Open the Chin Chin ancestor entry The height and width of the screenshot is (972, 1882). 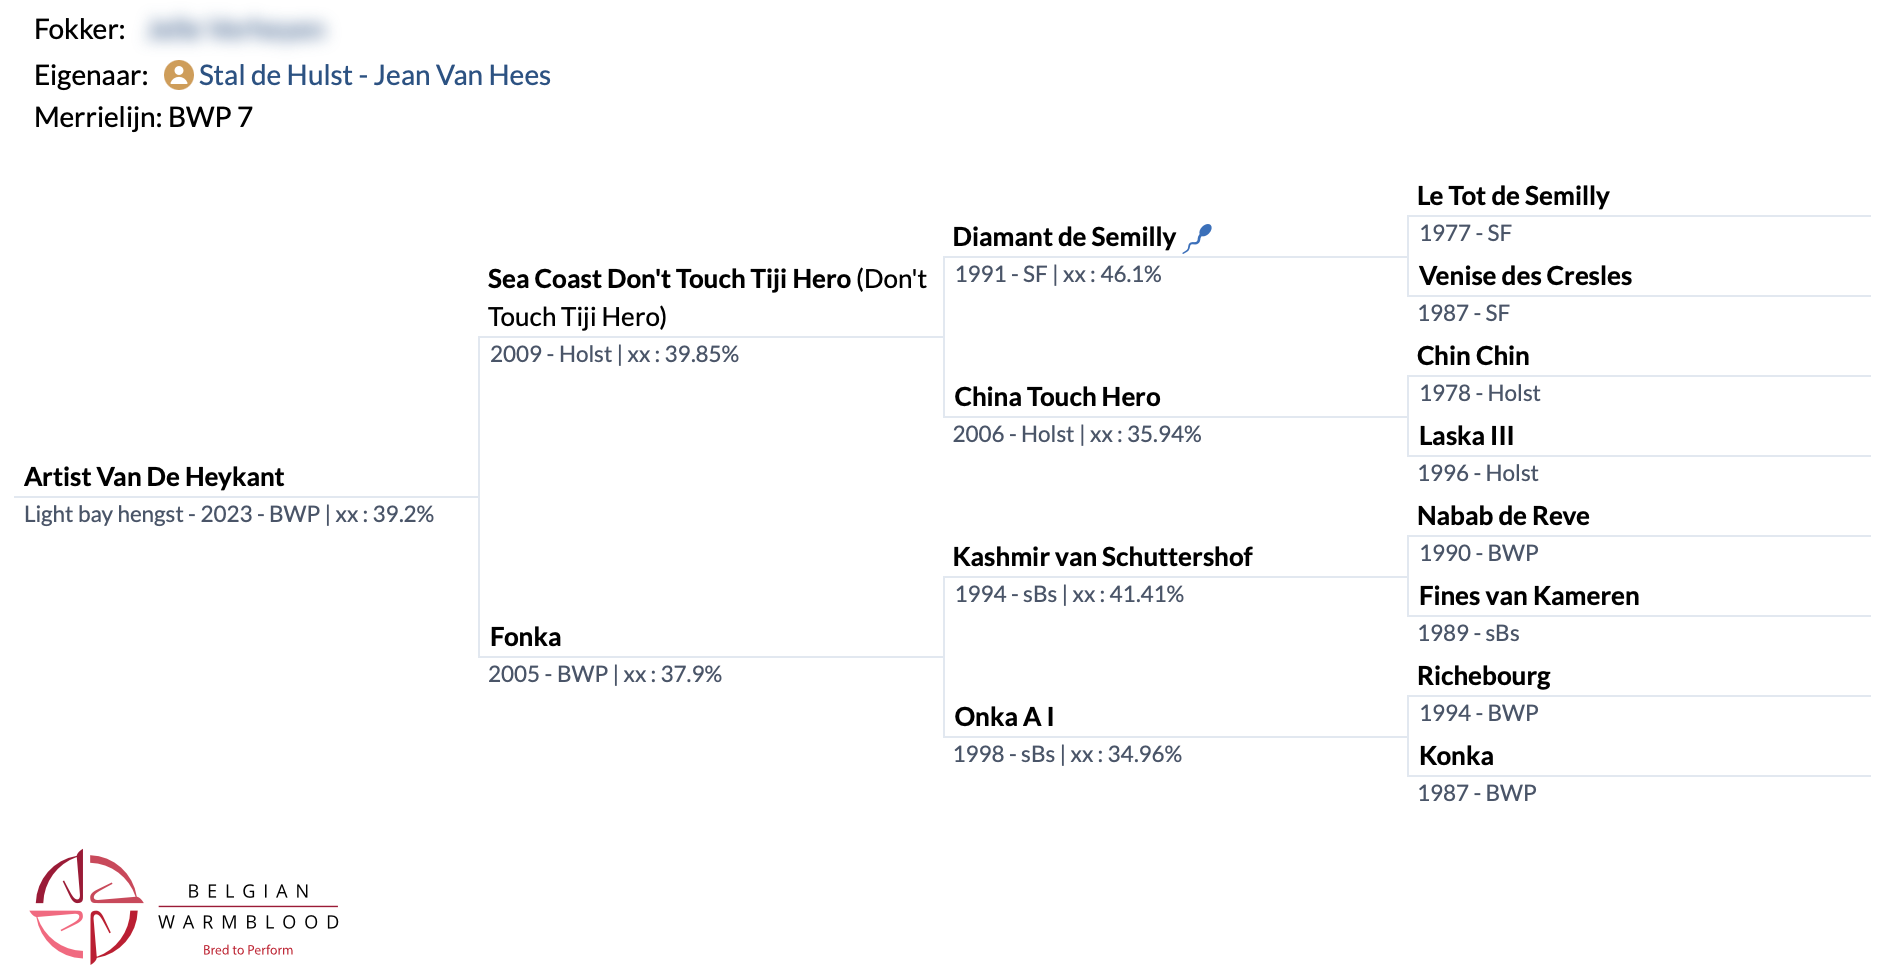pyautogui.click(x=1473, y=356)
